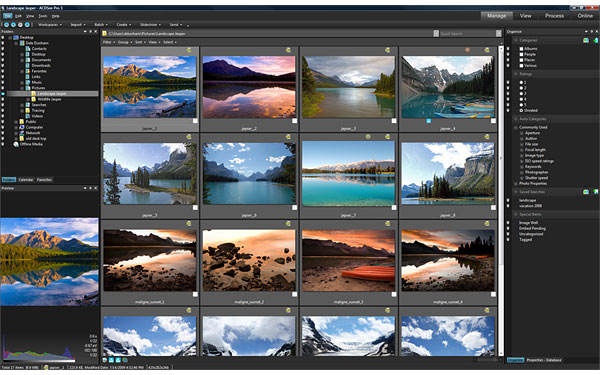
Task: Select rating 1 radio button
Action: coord(521,82)
